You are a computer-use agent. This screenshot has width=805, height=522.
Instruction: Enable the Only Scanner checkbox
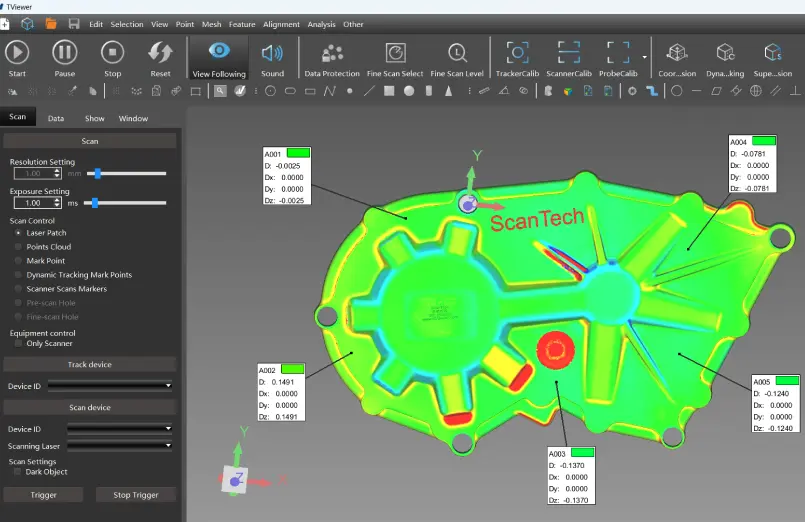[x=18, y=344]
